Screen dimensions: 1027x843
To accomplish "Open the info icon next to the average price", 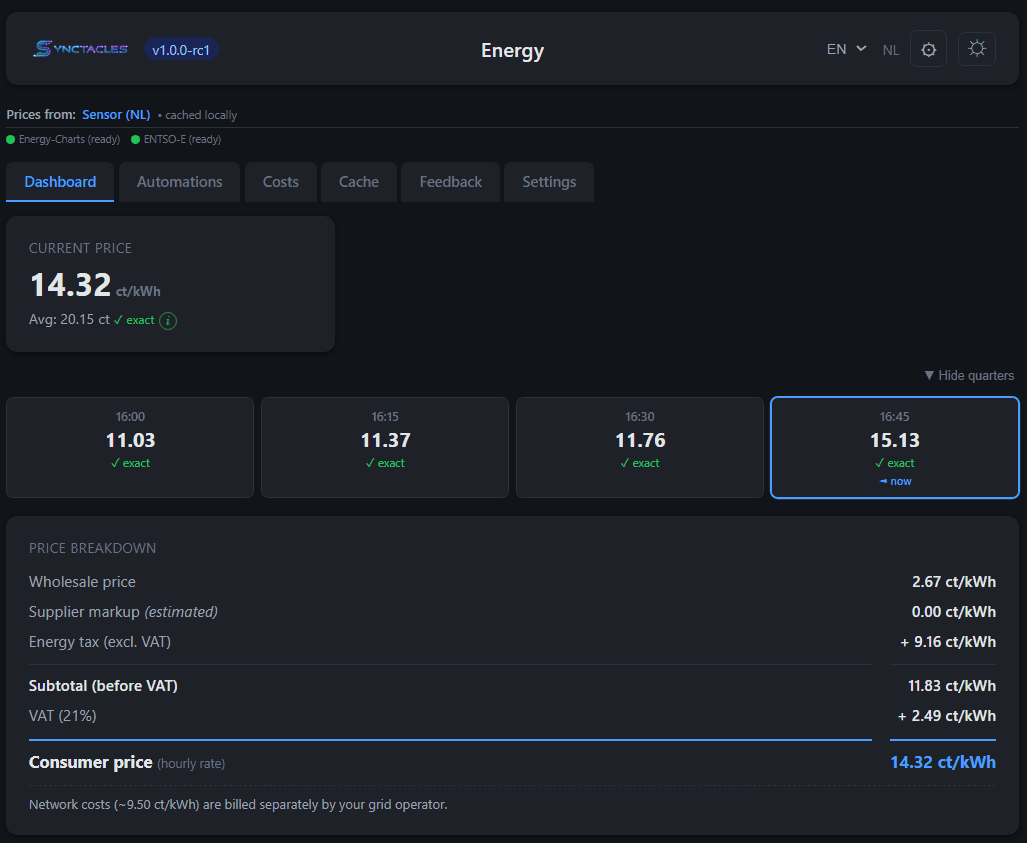I will (167, 320).
